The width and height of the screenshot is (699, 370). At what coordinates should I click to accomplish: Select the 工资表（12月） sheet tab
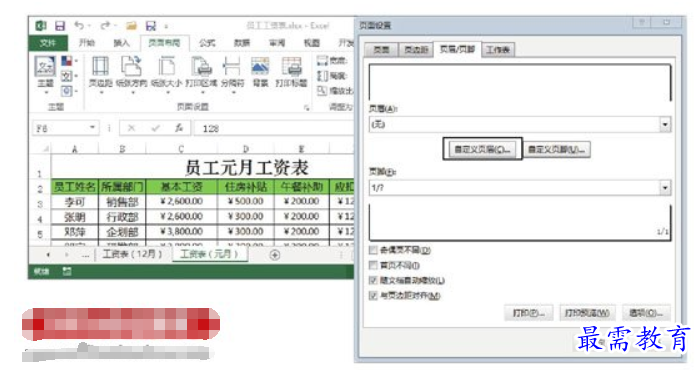(132, 254)
